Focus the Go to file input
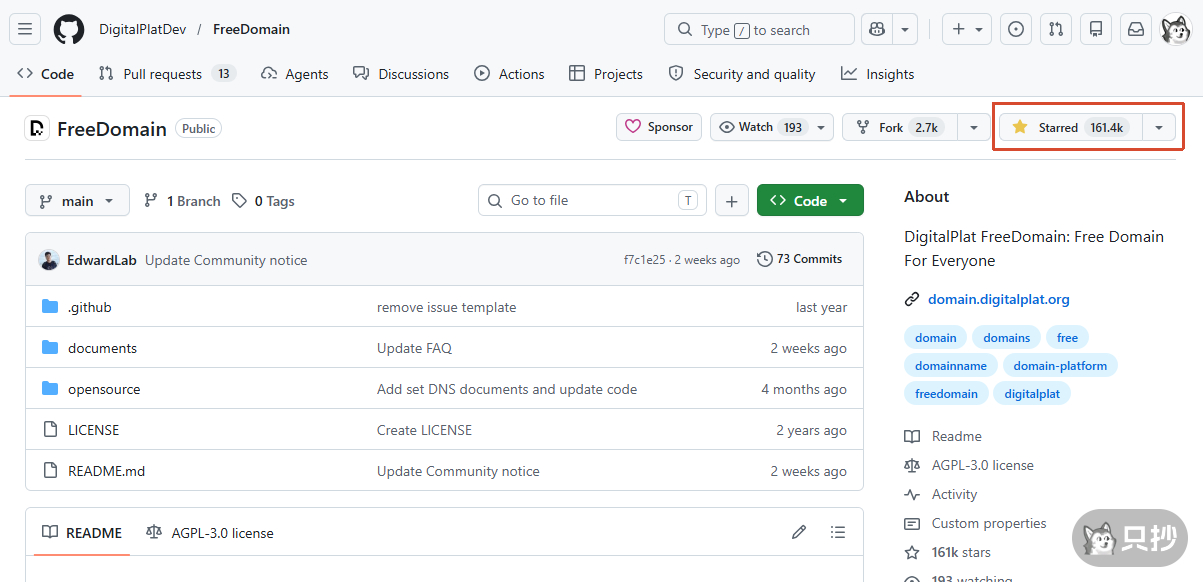 tap(592, 201)
